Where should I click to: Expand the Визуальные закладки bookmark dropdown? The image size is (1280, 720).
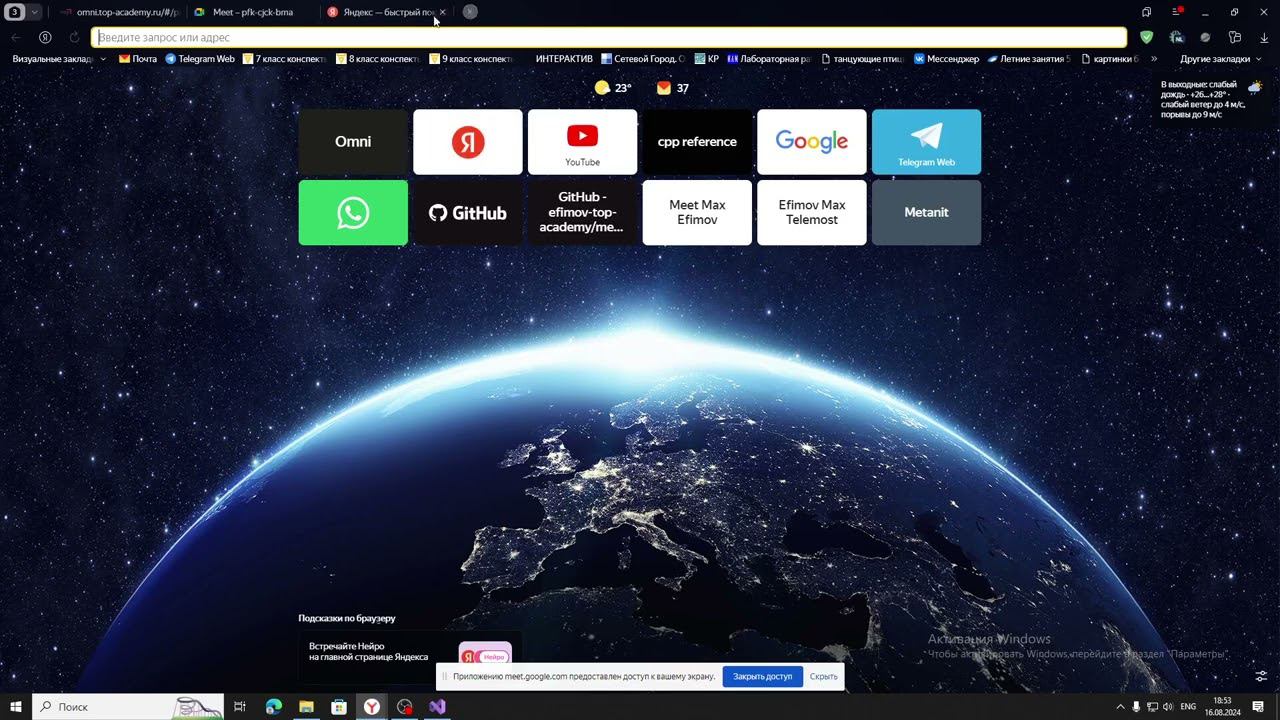(104, 59)
